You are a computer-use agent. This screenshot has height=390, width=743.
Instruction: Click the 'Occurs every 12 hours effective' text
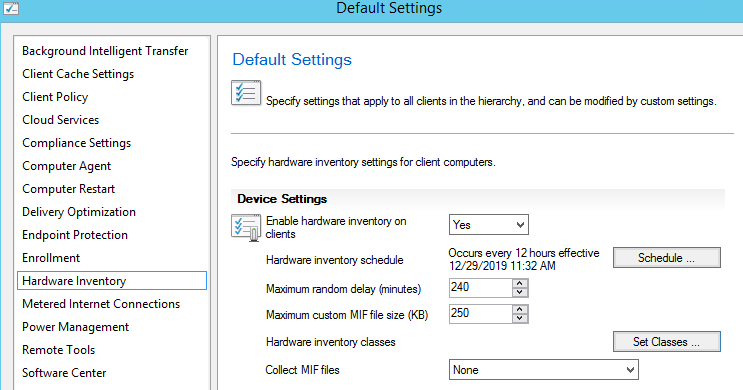click(524, 253)
